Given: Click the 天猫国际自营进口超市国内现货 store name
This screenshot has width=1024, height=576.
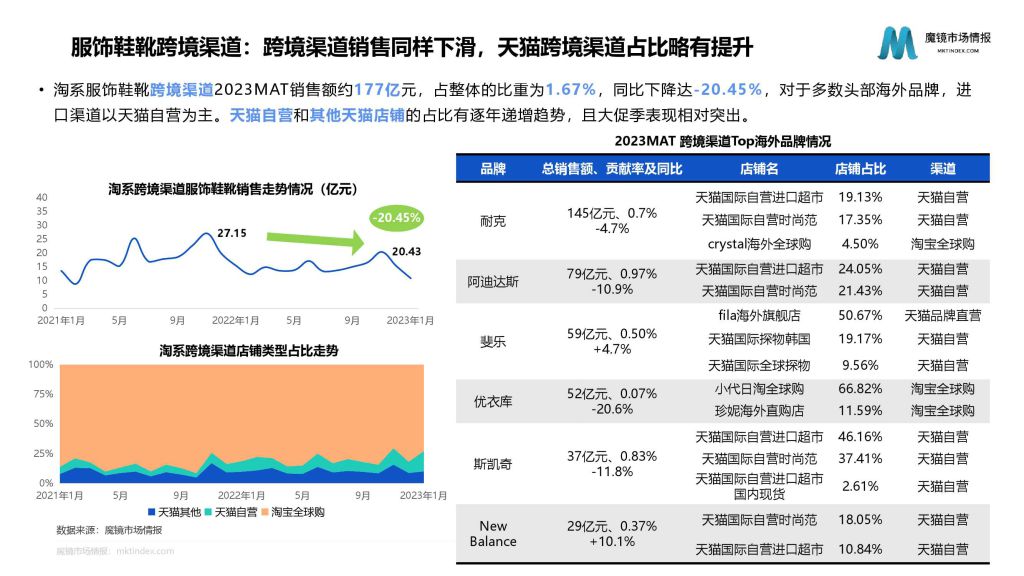Looking at the screenshot, I should (x=759, y=487).
